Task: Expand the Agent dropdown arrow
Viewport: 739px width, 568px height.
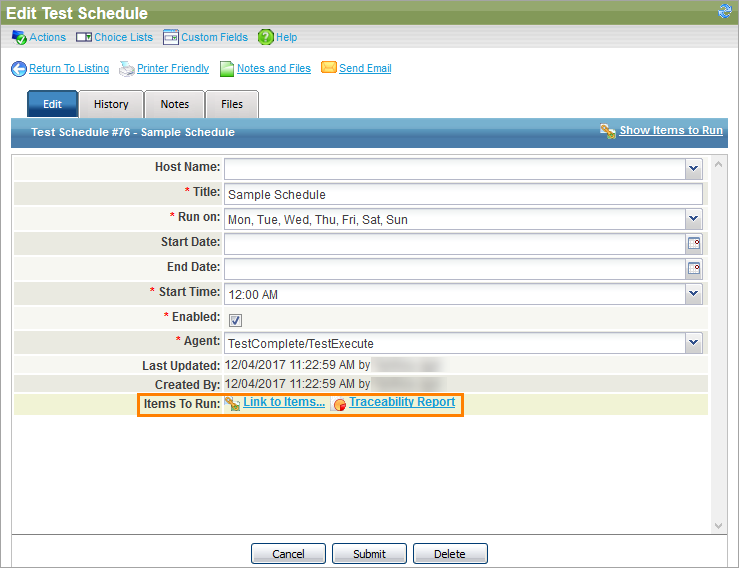Action: 693,343
